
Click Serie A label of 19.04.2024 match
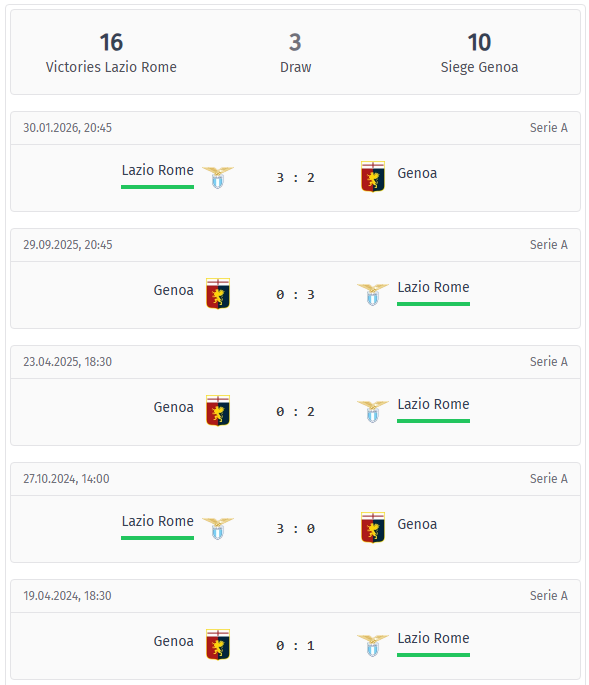(x=548, y=596)
